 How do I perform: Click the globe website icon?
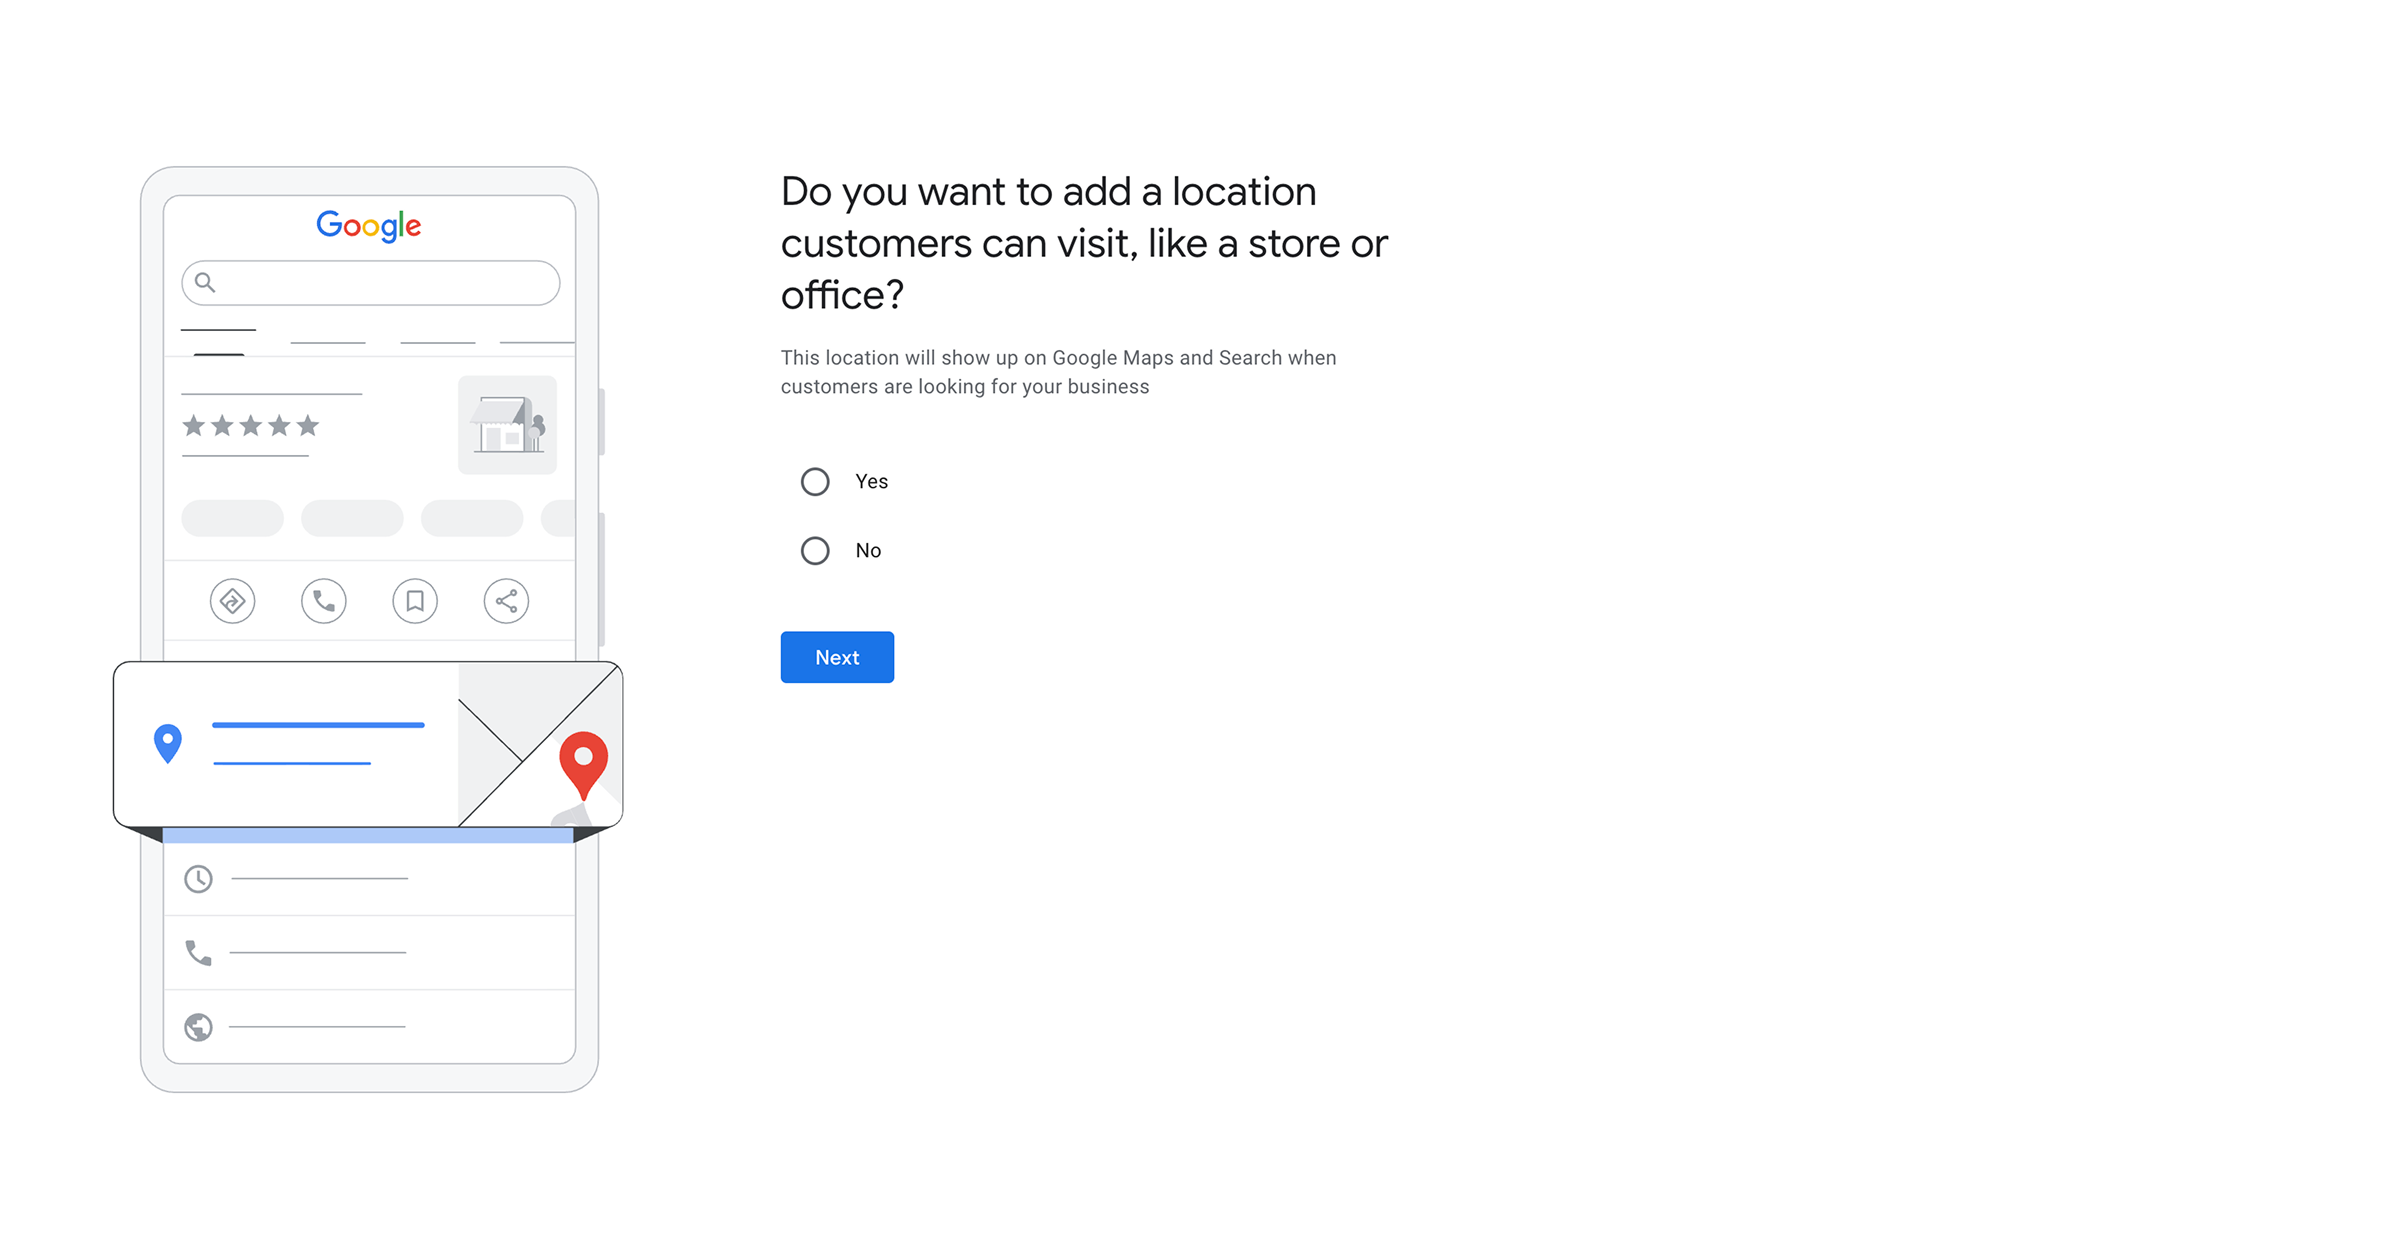(x=198, y=1027)
